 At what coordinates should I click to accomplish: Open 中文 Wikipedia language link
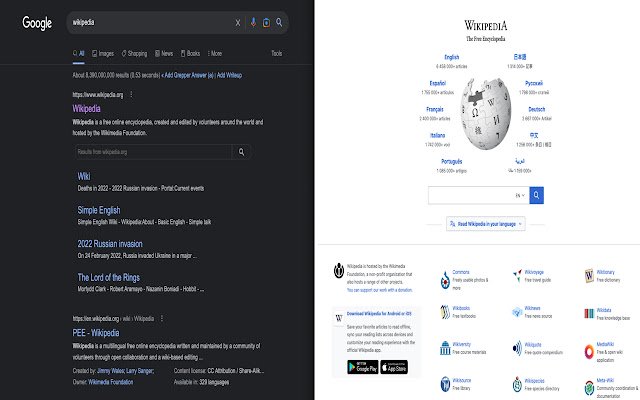[x=534, y=136]
